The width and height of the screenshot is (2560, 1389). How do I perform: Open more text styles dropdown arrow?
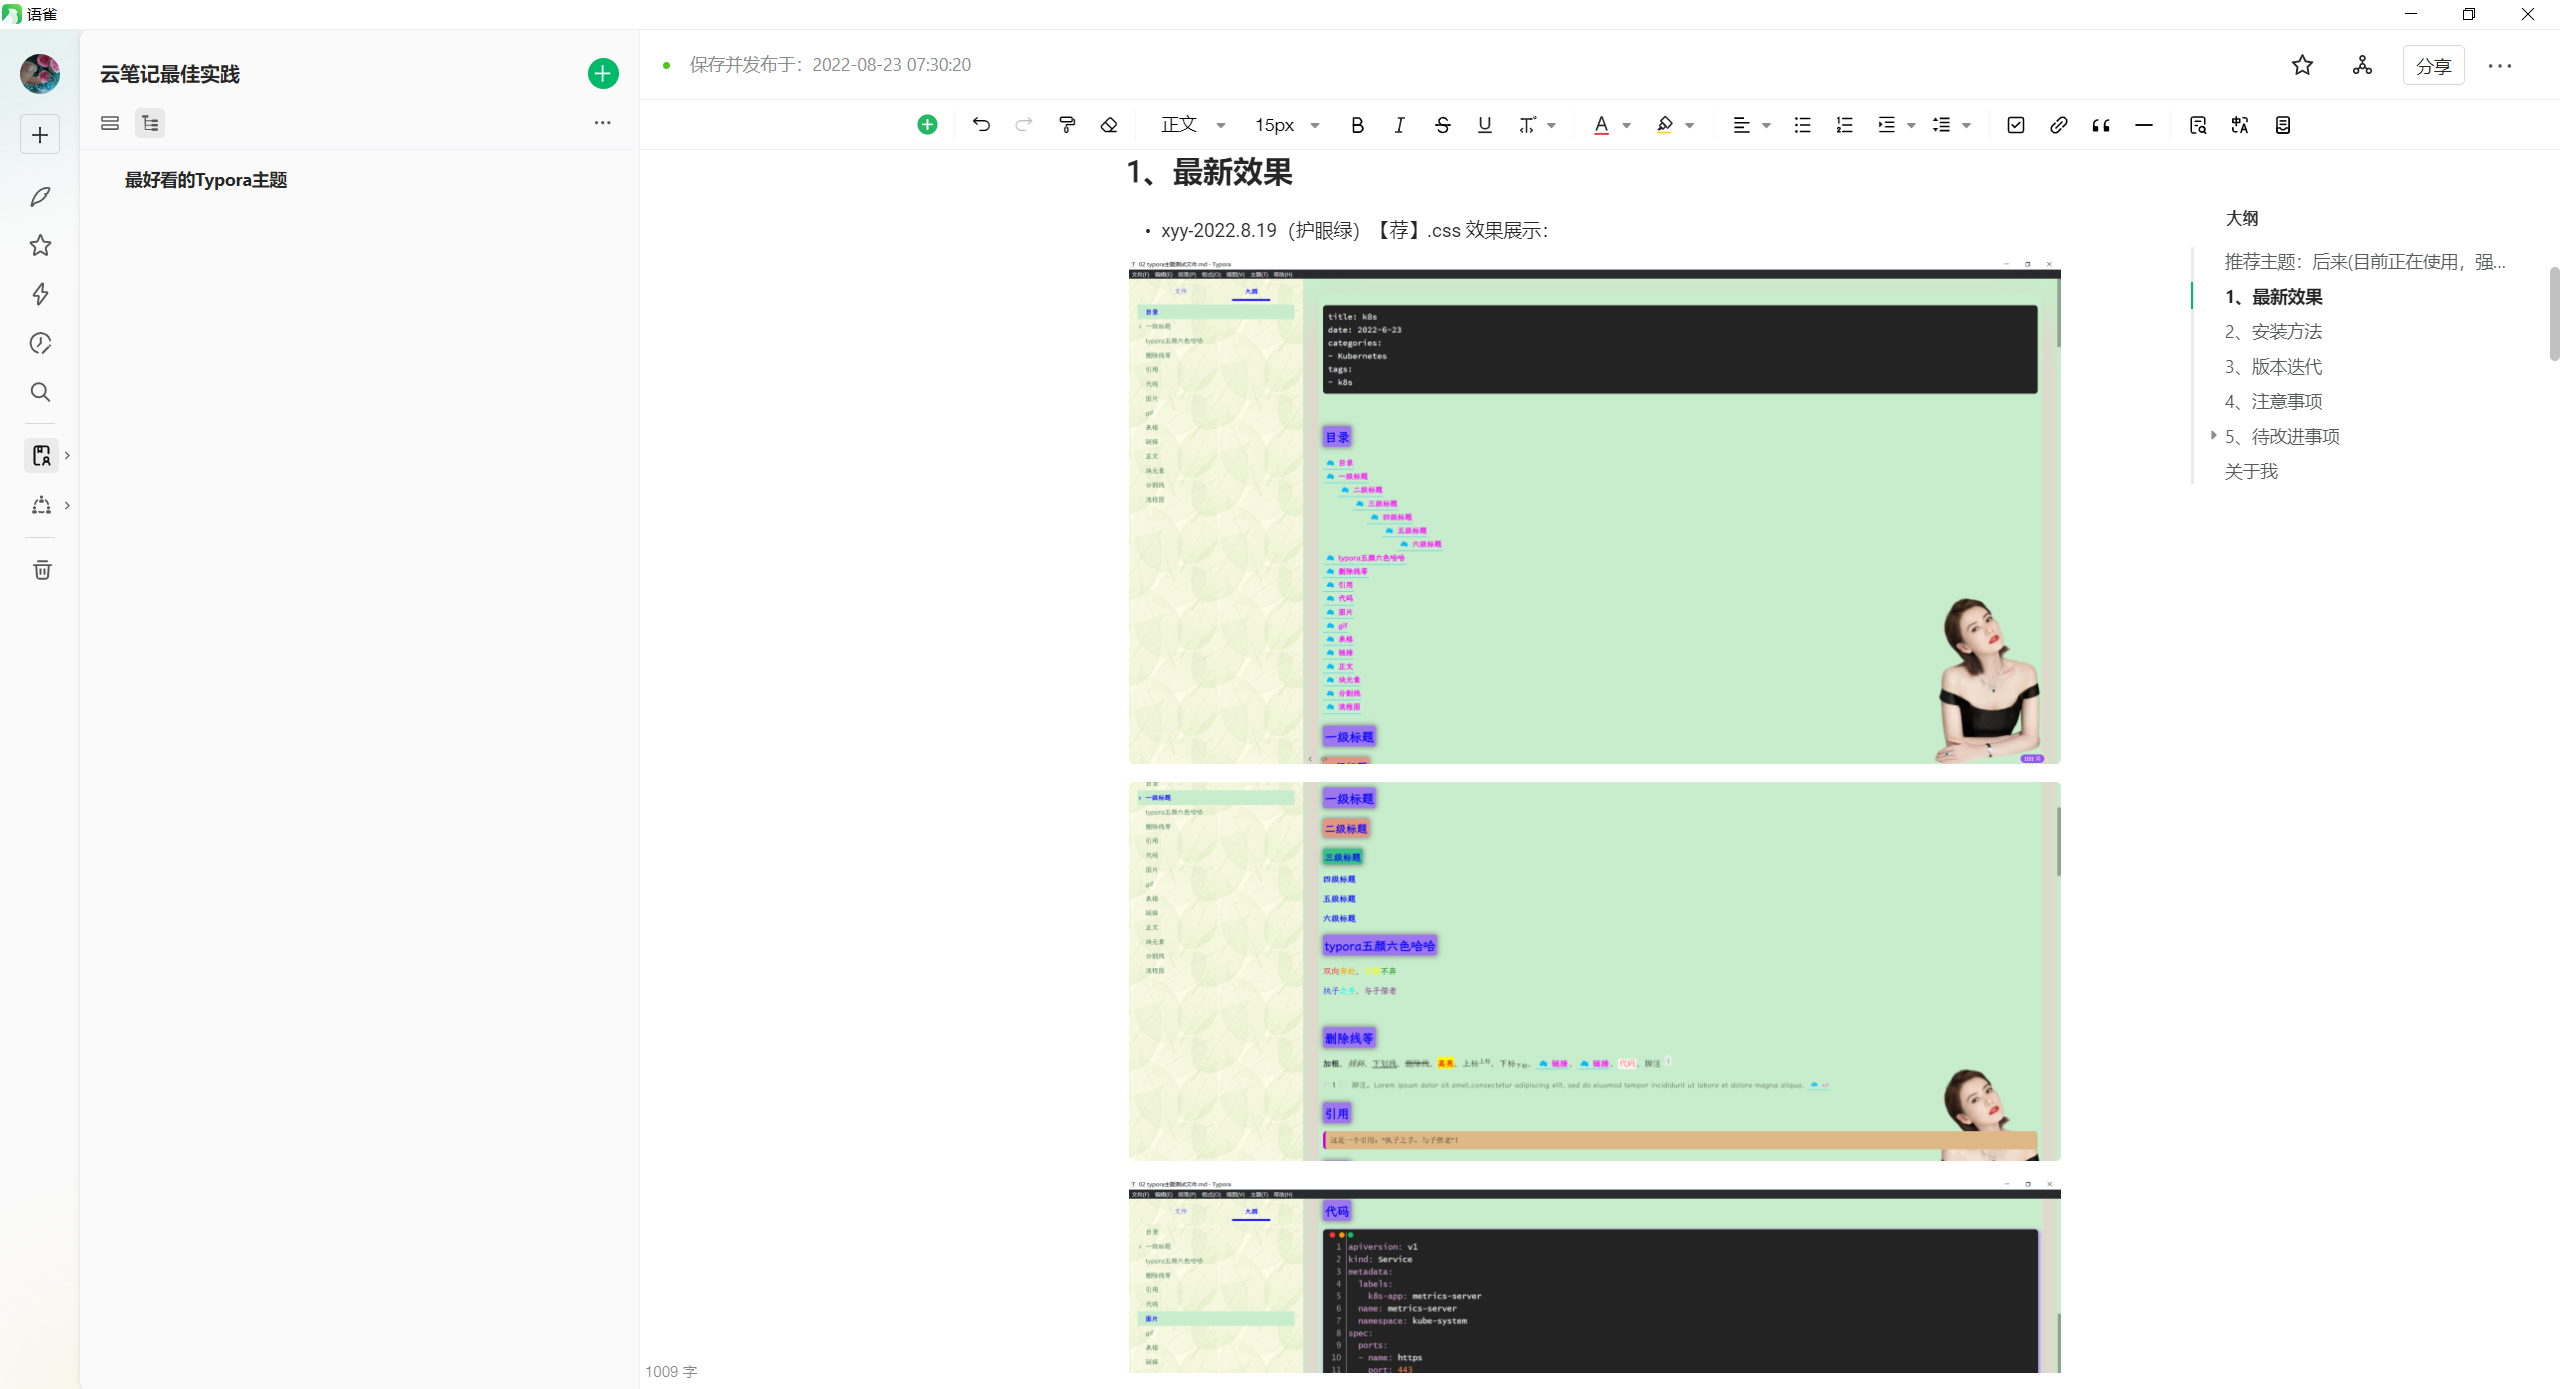(x=1552, y=125)
